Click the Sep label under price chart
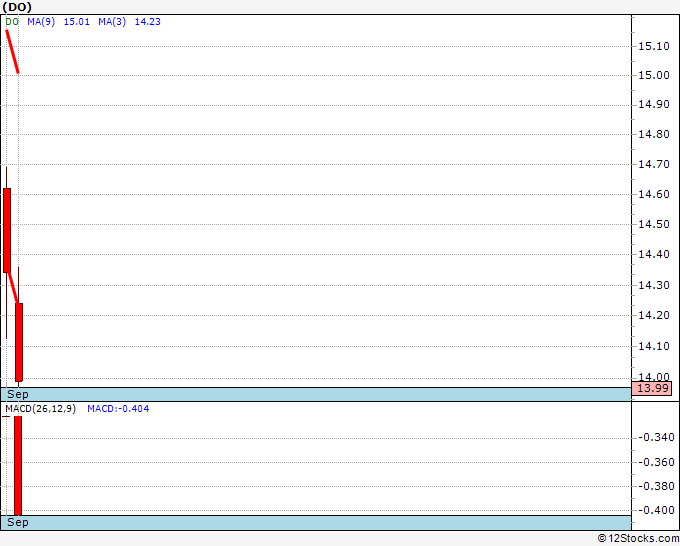Viewport: 680px width, 546px height. [18, 394]
